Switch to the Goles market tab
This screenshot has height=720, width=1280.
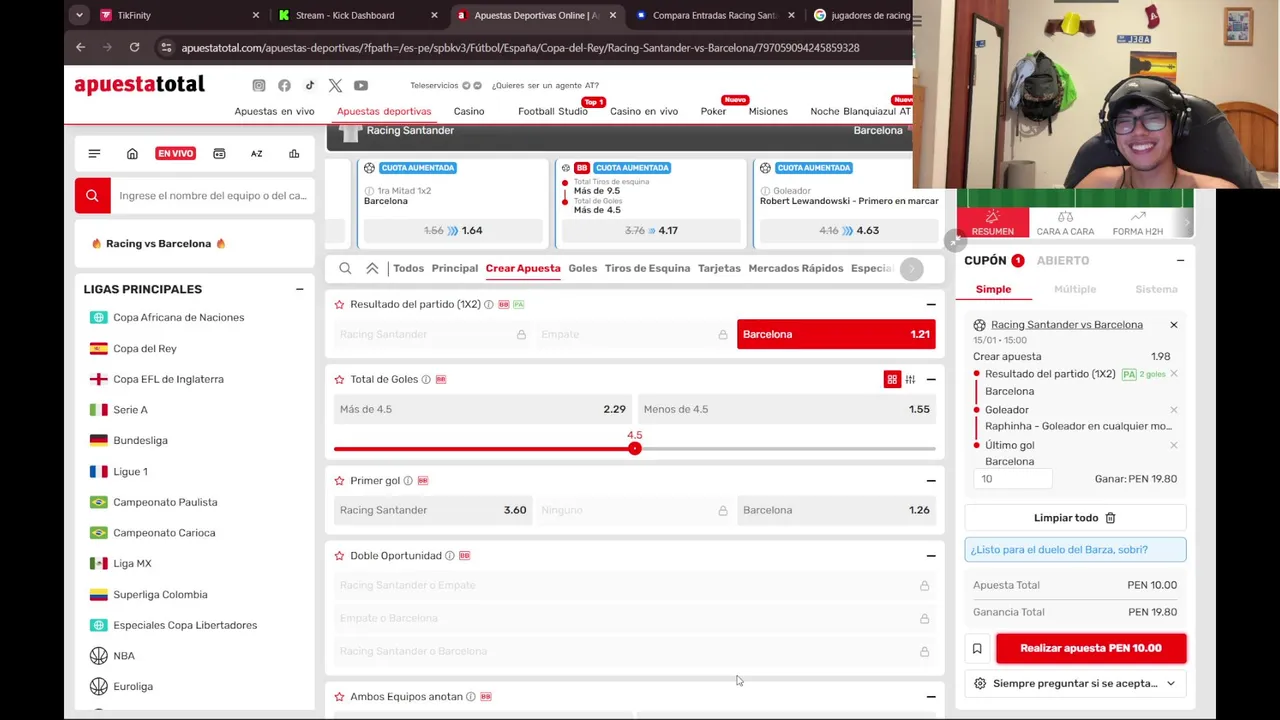[x=582, y=268]
